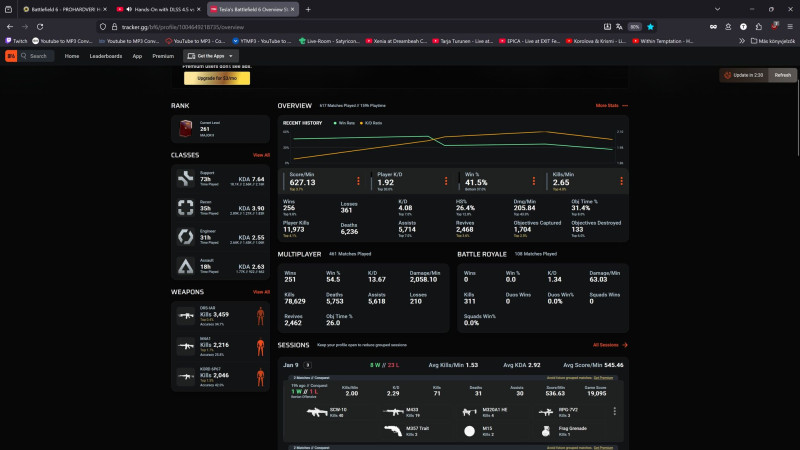Open Kills/Min options three-dot menu

point(621,181)
